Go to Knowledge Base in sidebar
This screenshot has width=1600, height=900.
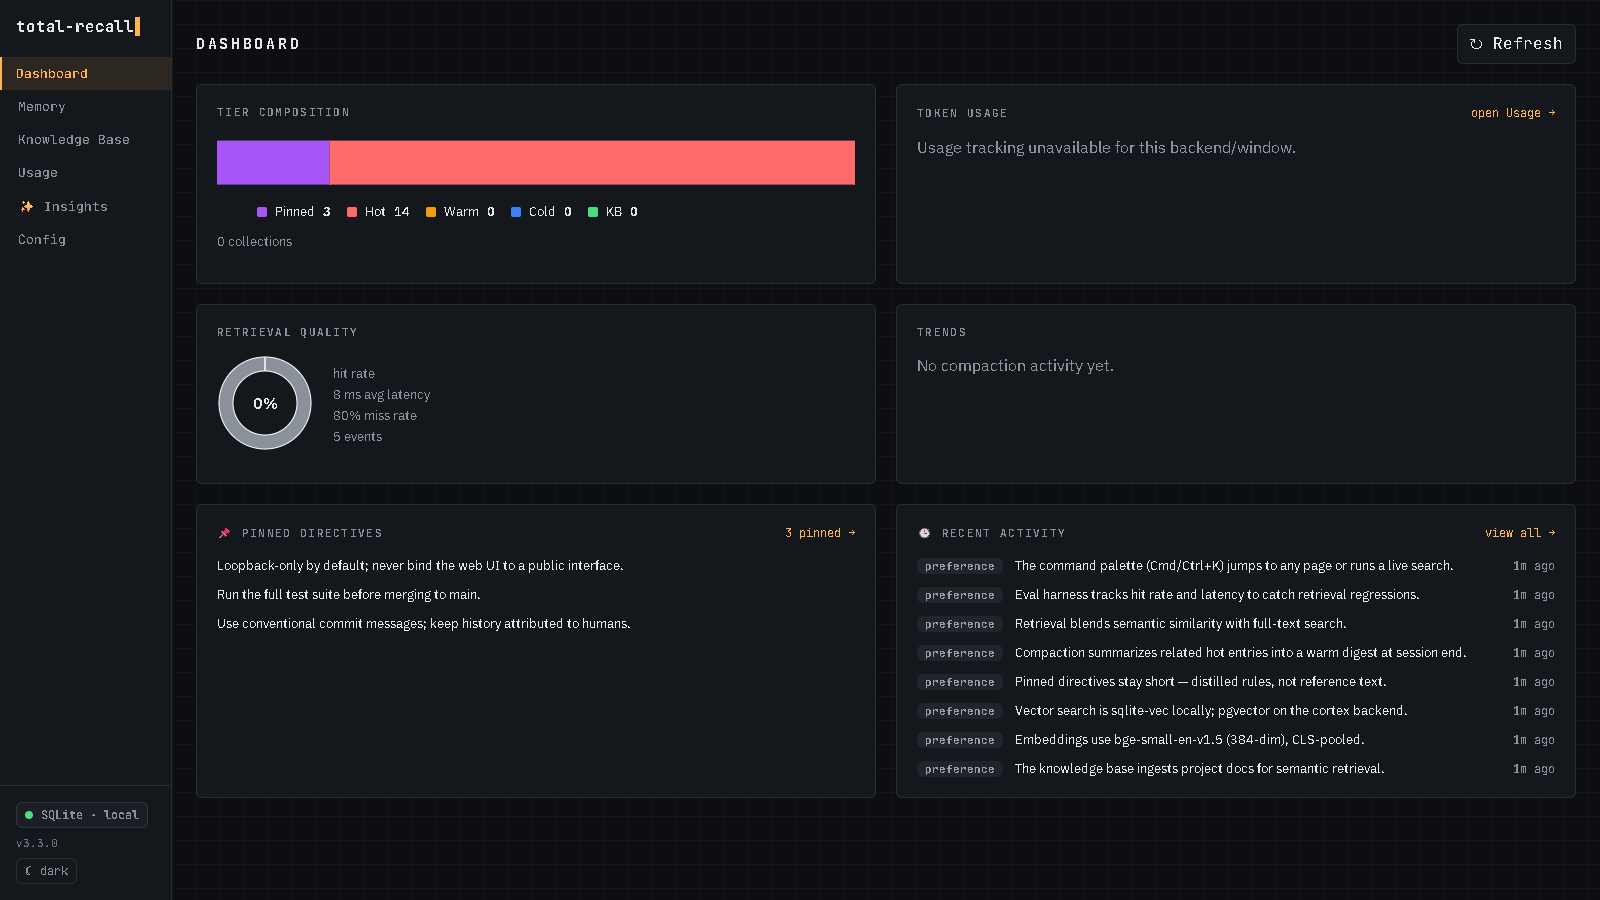tap(86, 140)
